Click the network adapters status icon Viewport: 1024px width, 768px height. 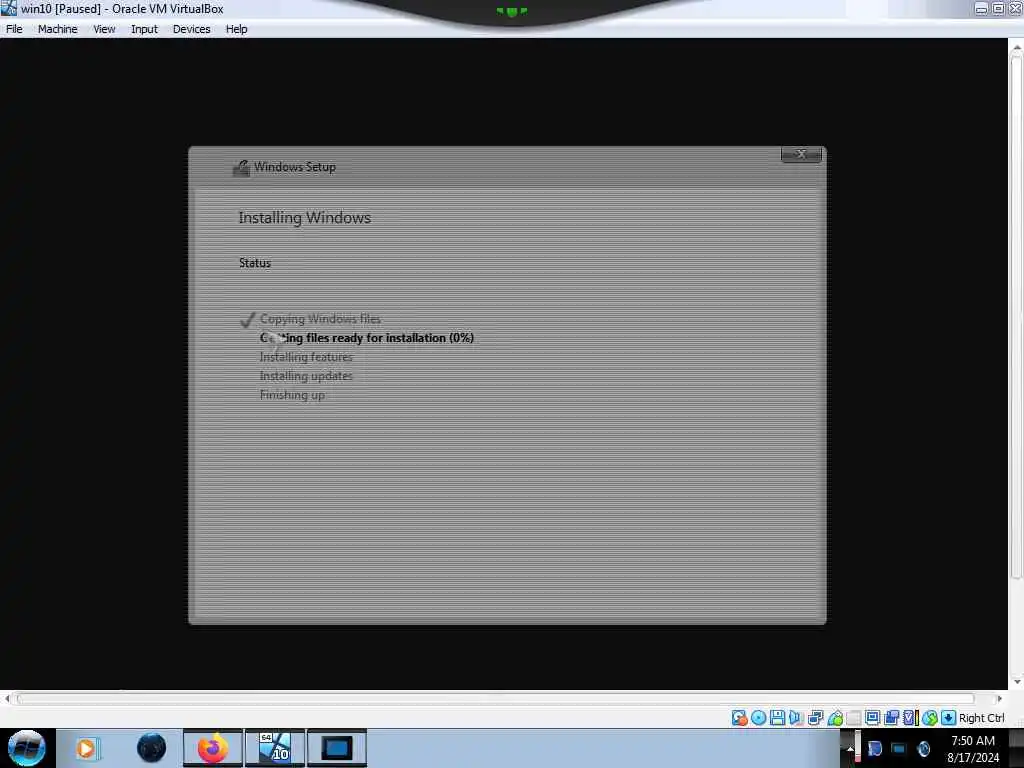point(815,718)
